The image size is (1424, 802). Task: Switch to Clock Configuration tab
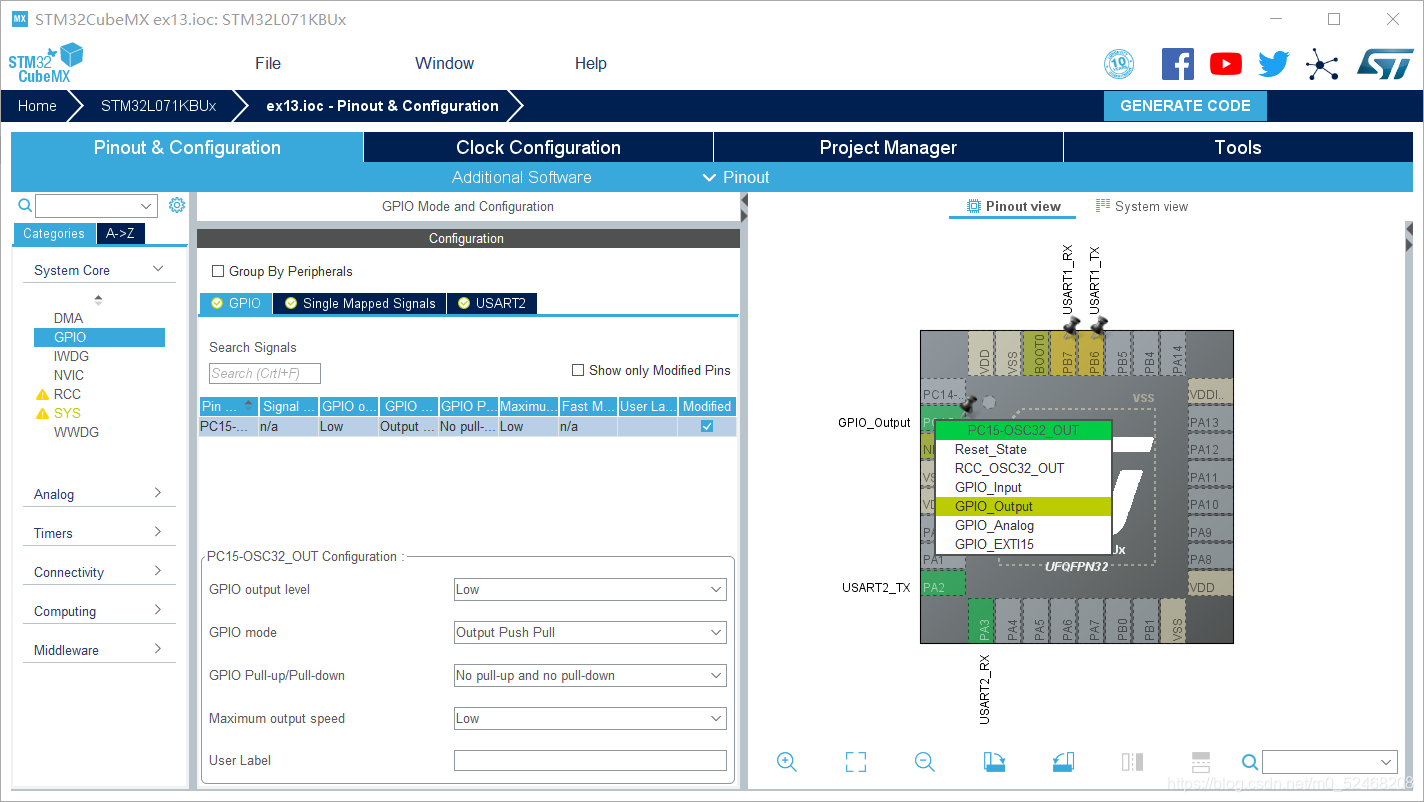(538, 147)
